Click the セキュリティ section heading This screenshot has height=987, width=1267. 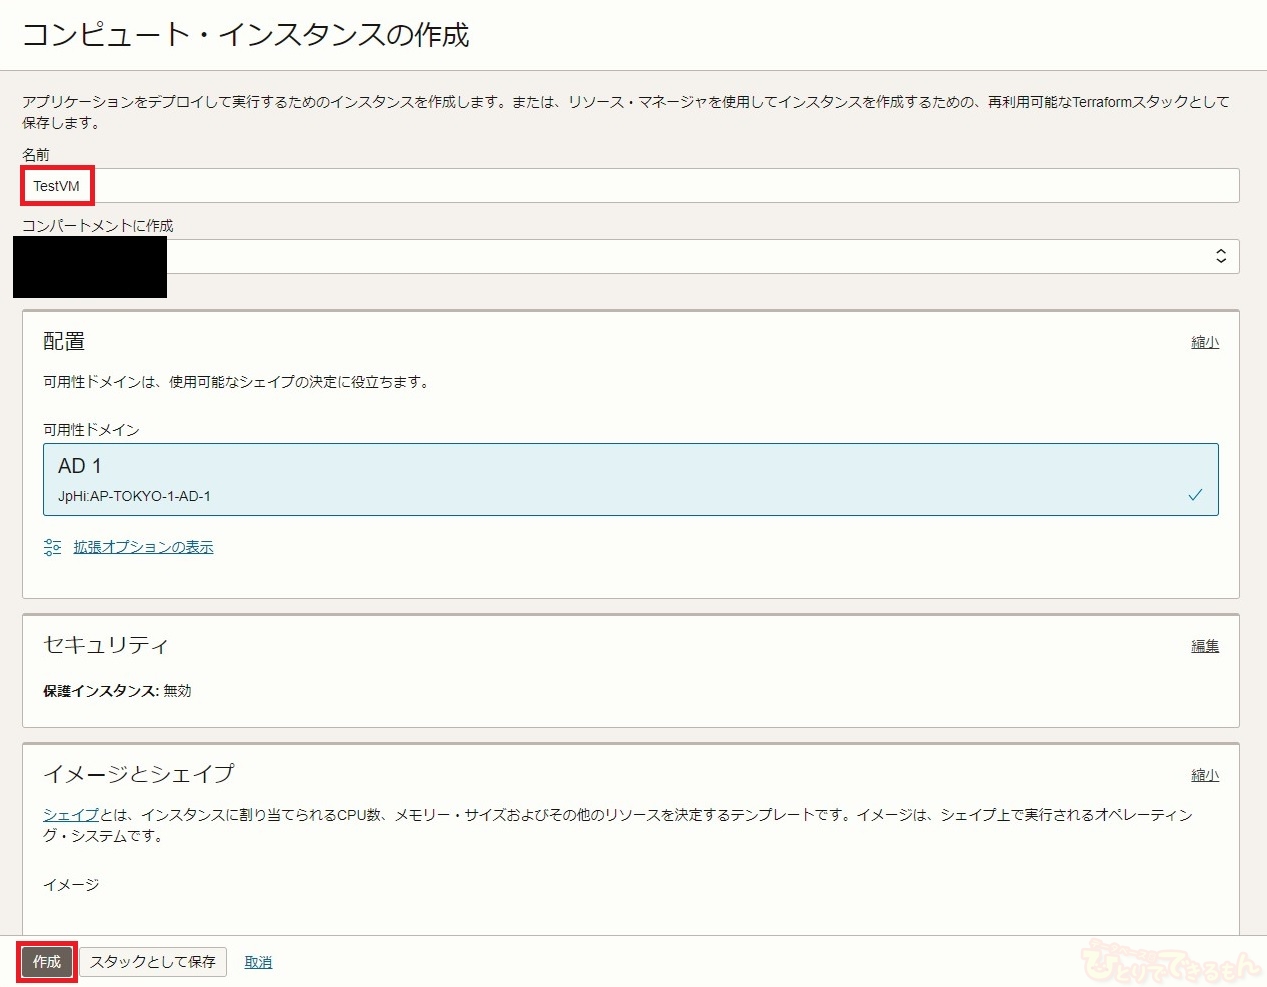[x=106, y=645]
